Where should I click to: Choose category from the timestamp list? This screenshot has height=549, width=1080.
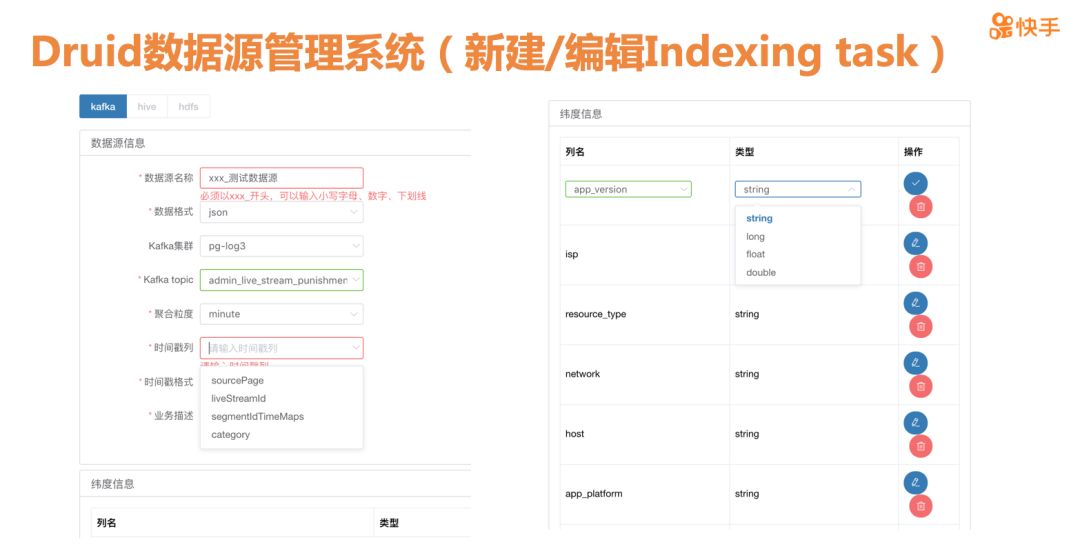click(282, 435)
